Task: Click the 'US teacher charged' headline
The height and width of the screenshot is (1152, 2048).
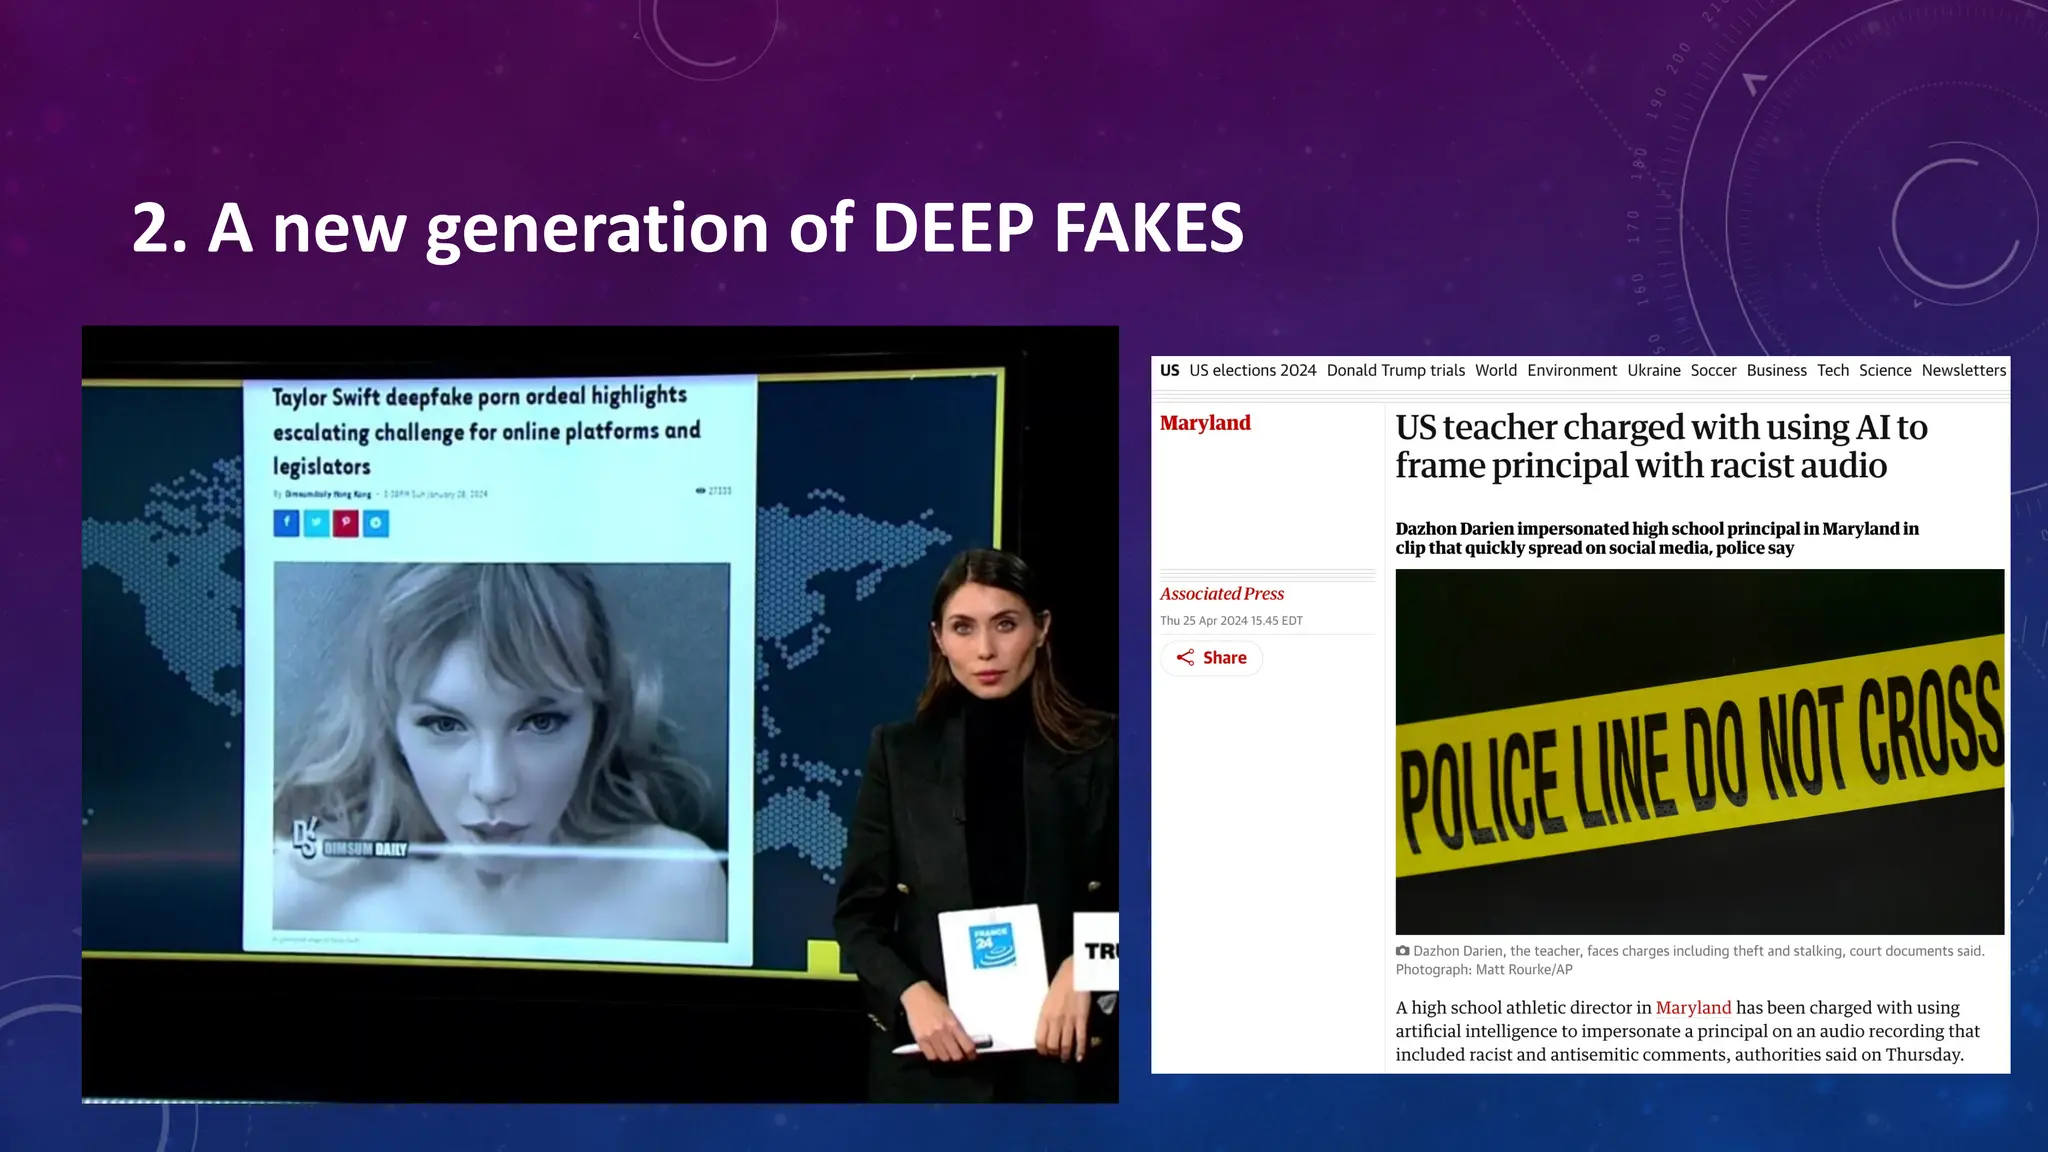Action: 1661,446
